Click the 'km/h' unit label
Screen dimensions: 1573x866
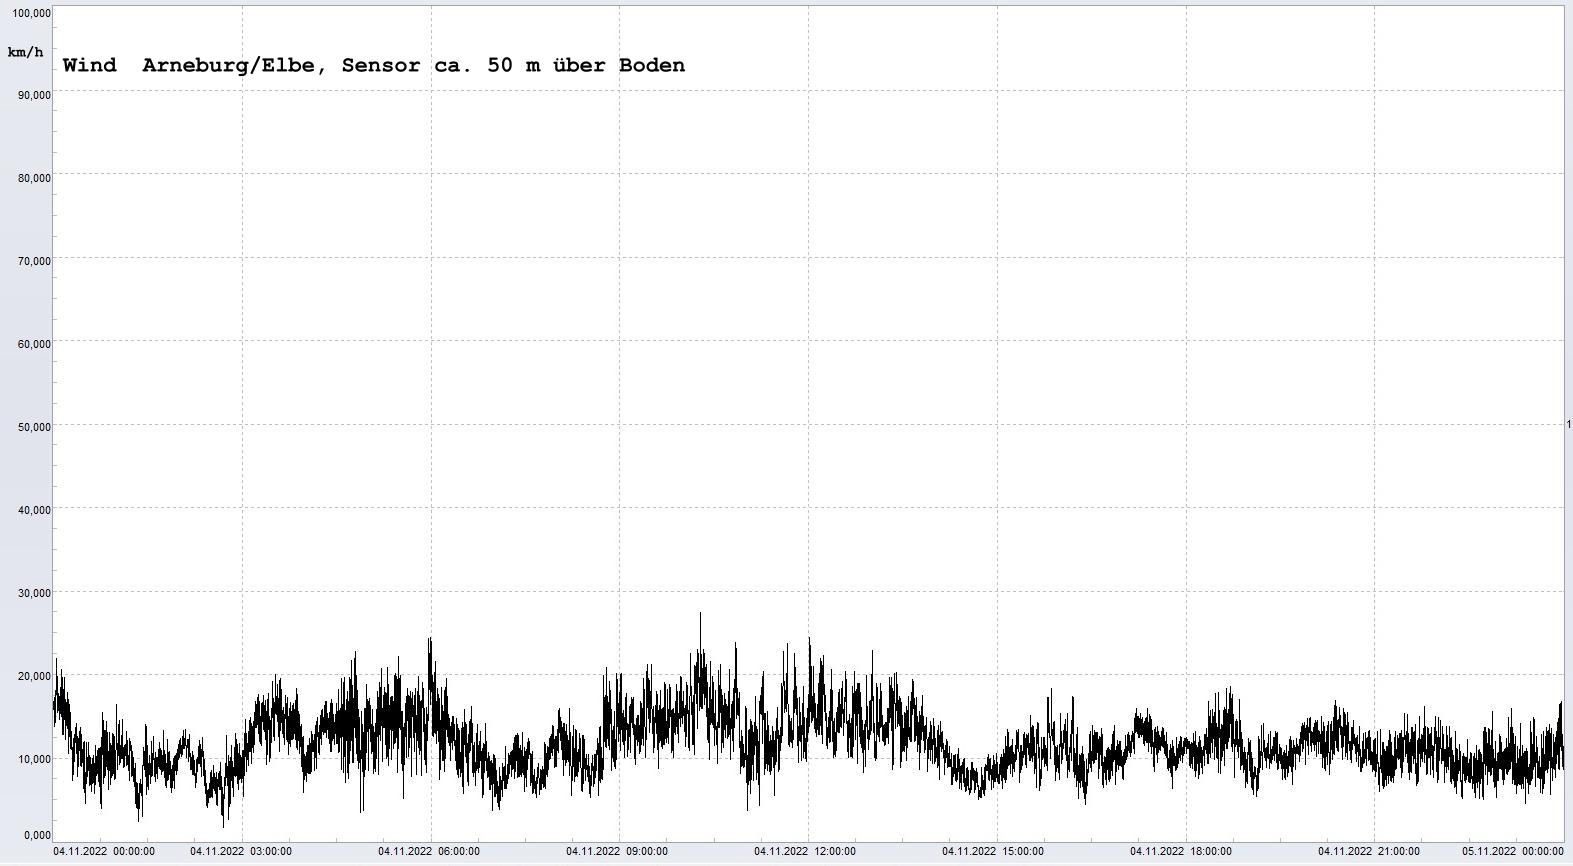click(25, 52)
